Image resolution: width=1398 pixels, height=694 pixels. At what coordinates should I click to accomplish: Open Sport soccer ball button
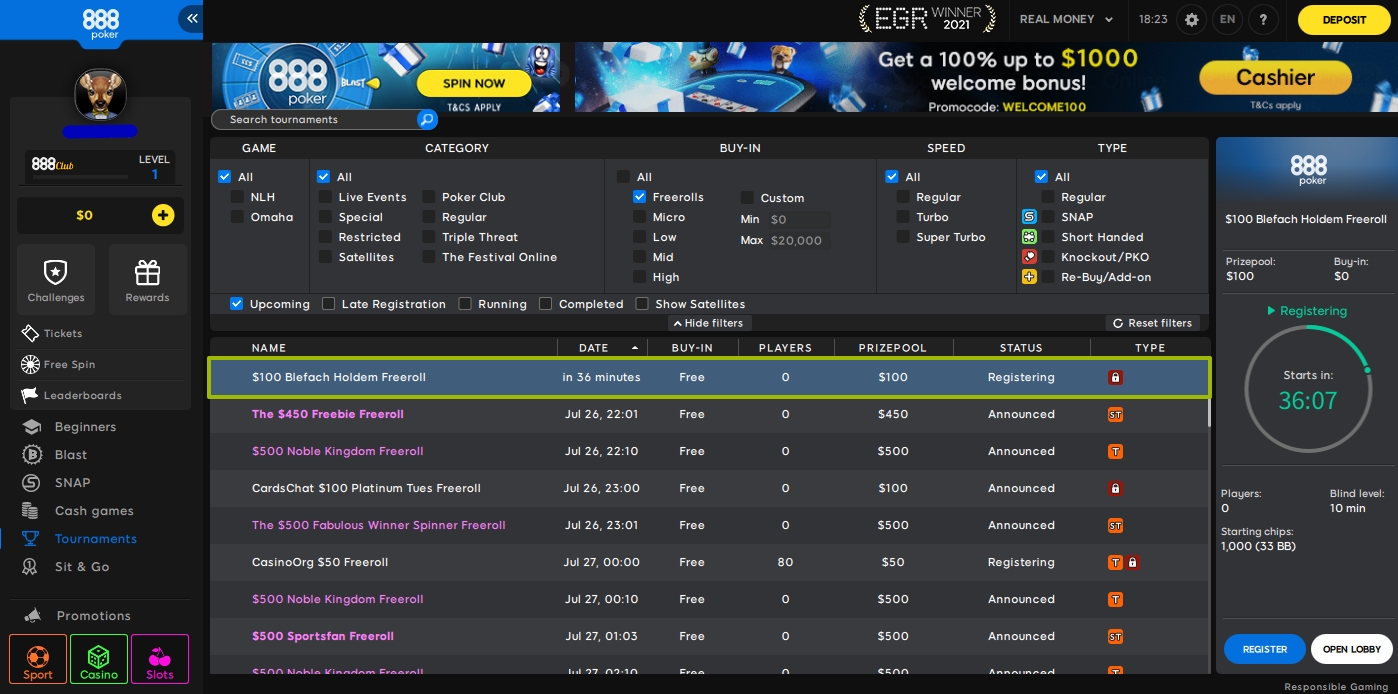tap(38, 659)
